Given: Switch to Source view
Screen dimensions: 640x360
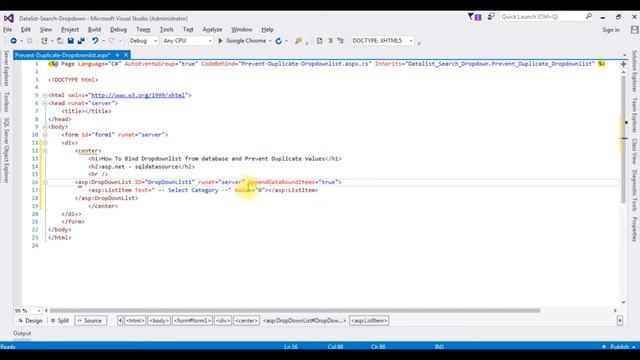Looking at the screenshot, I should point(90,321).
